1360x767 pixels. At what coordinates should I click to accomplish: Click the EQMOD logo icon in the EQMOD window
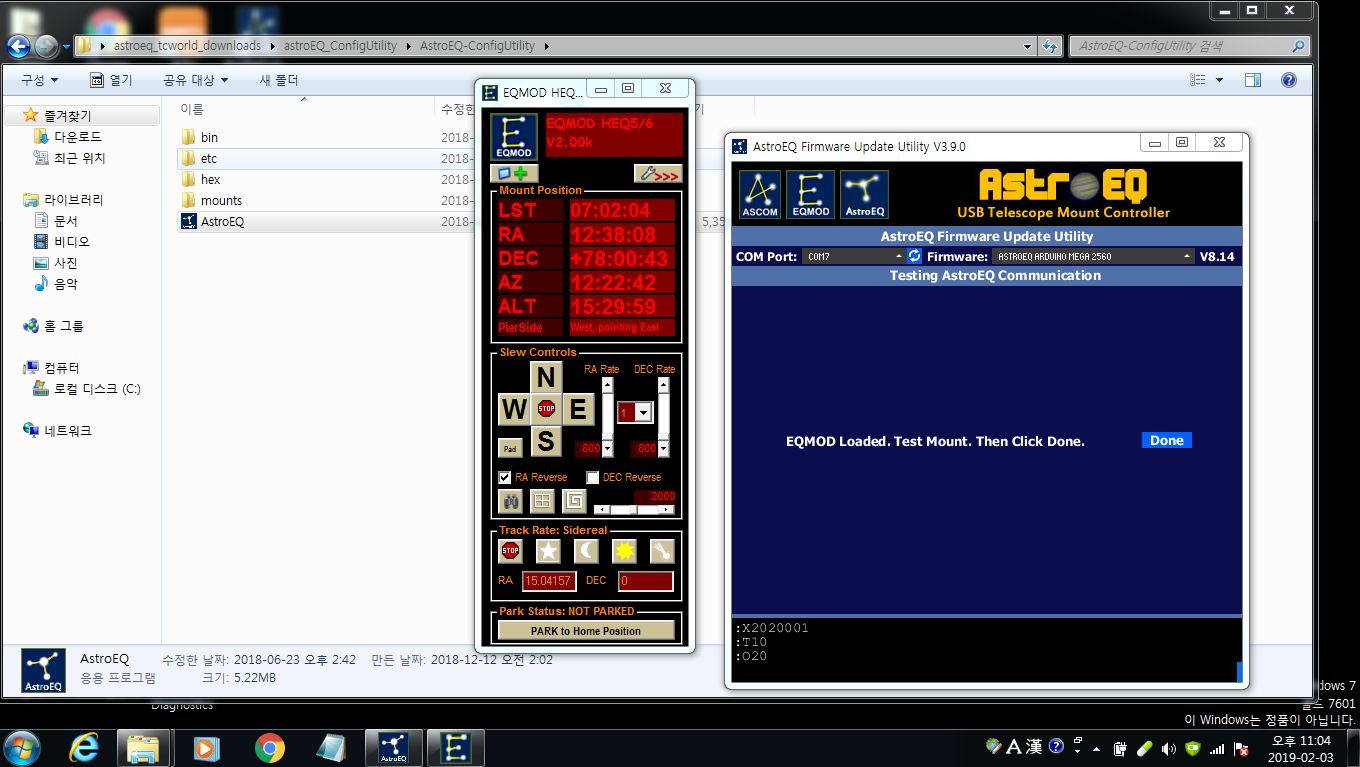click(514, 137)
